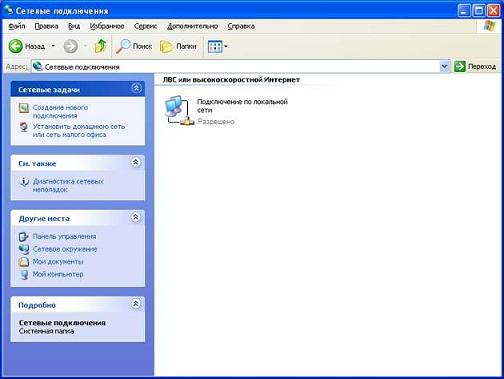This screenshot has width=504, height=379.
Task: Close the Сетевые подключения window
Action: [494, 11]
